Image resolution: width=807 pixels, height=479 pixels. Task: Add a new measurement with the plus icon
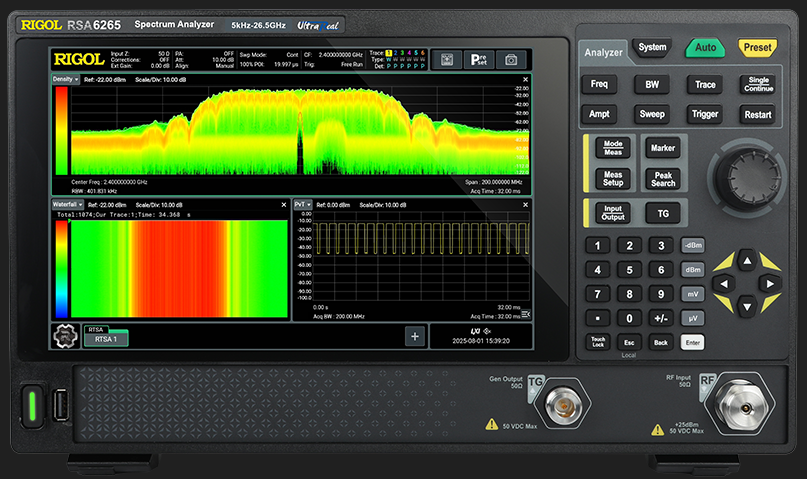(415, 336)
